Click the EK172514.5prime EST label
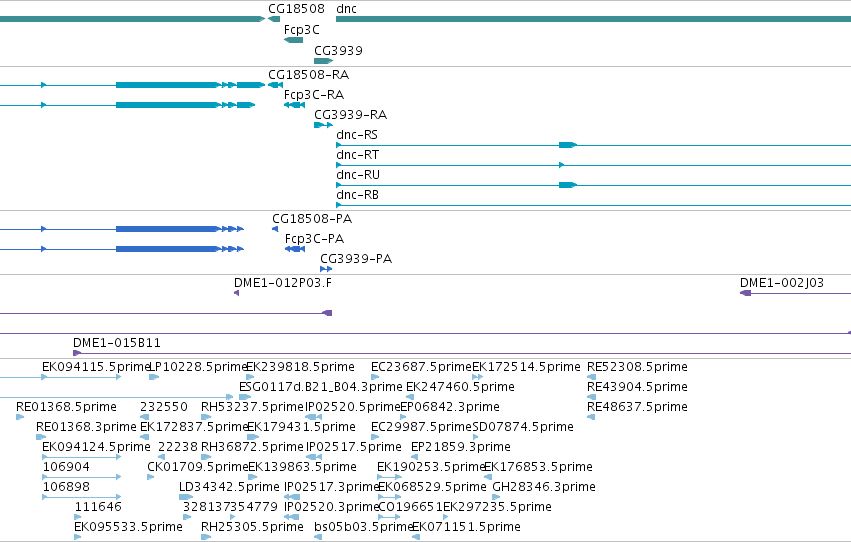This screenshot has width=851, height=542. tap(526, 367)
